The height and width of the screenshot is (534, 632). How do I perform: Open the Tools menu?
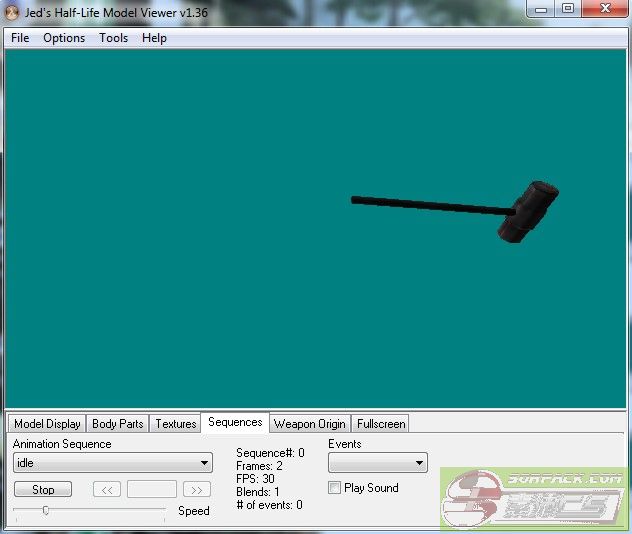(x=114, y=38)
